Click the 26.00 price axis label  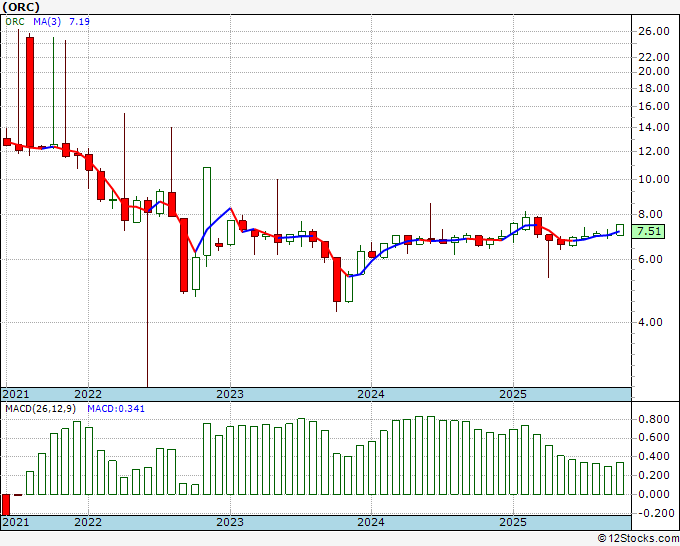(x=654, y=31)
